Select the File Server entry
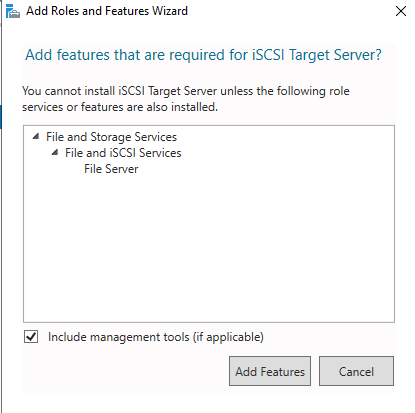The width and height of the screenshot is (415, 413). [x=111, y=169]
